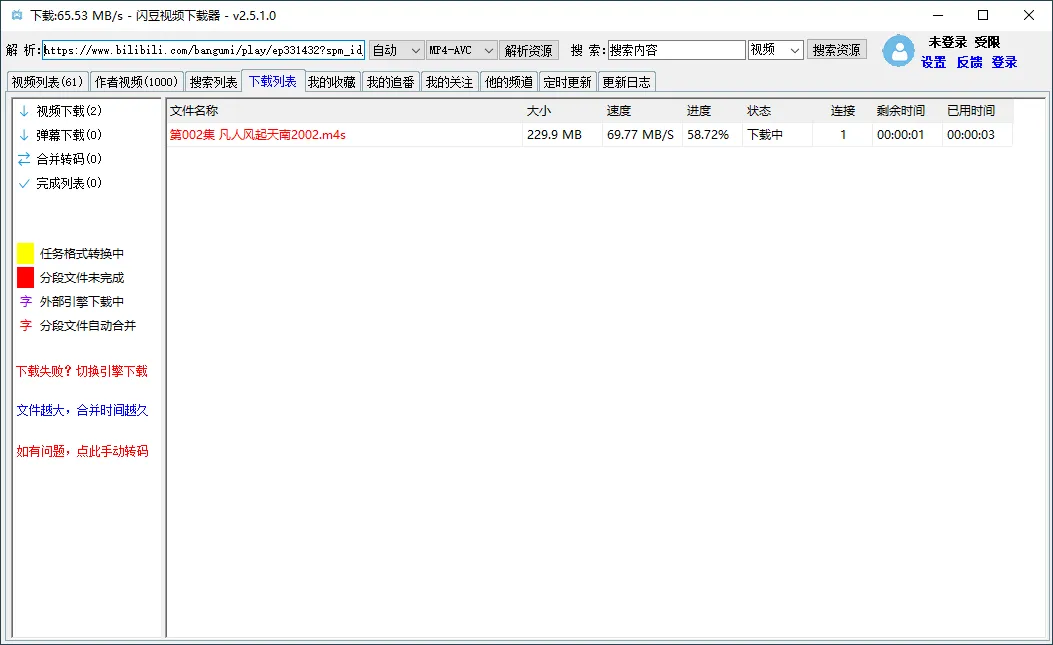Image resolution: width=1053 pixels, height=645 pixels.
Task: Open the 完成列表 checkmark icon
Action: point(22,182)
